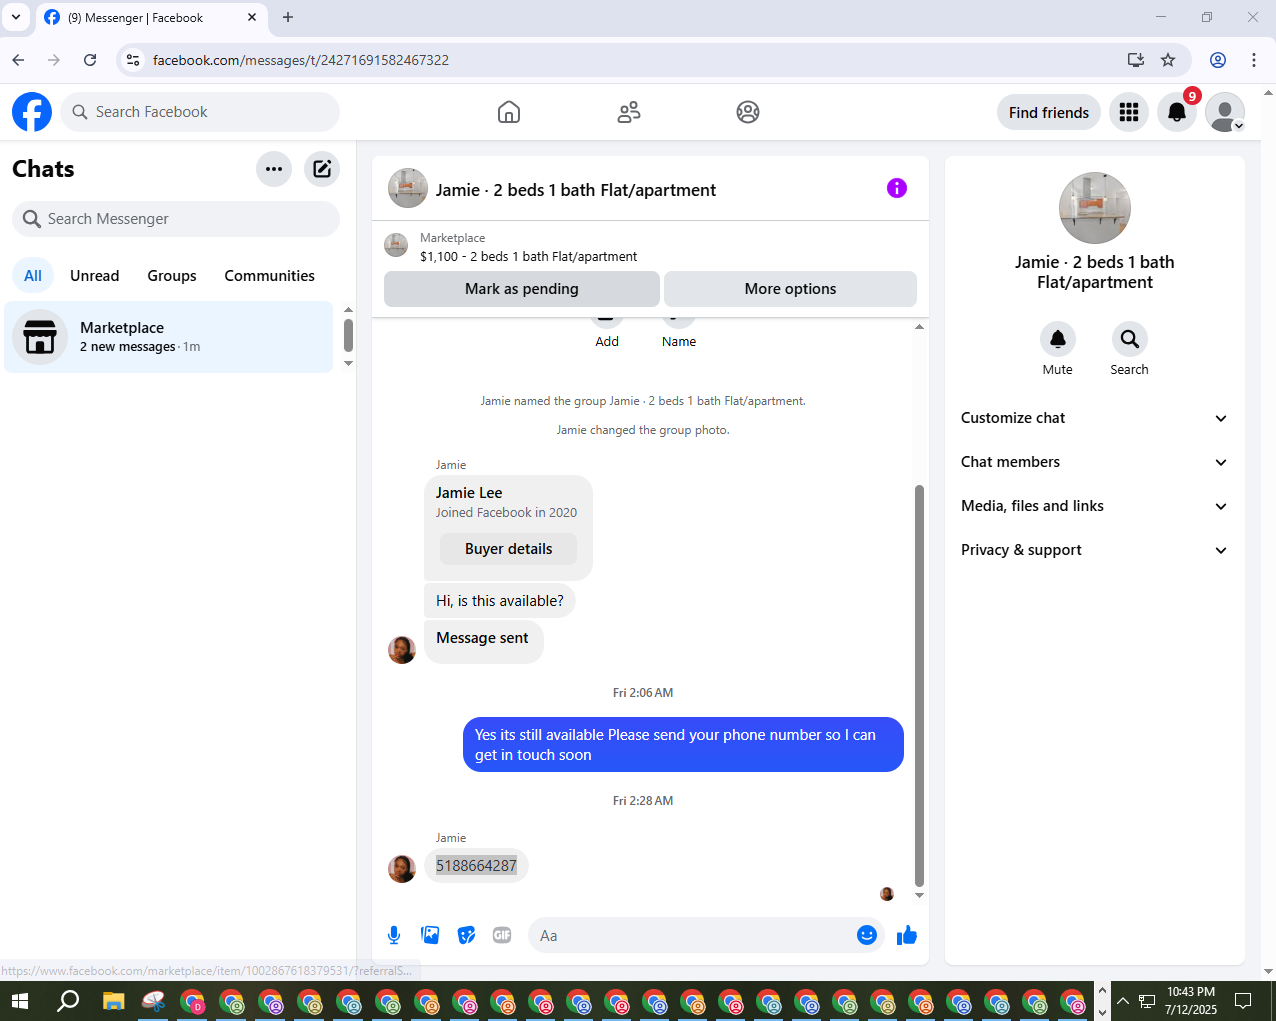
Task: Click the install app icon in address bar
Action: (x=1136, y=60)
